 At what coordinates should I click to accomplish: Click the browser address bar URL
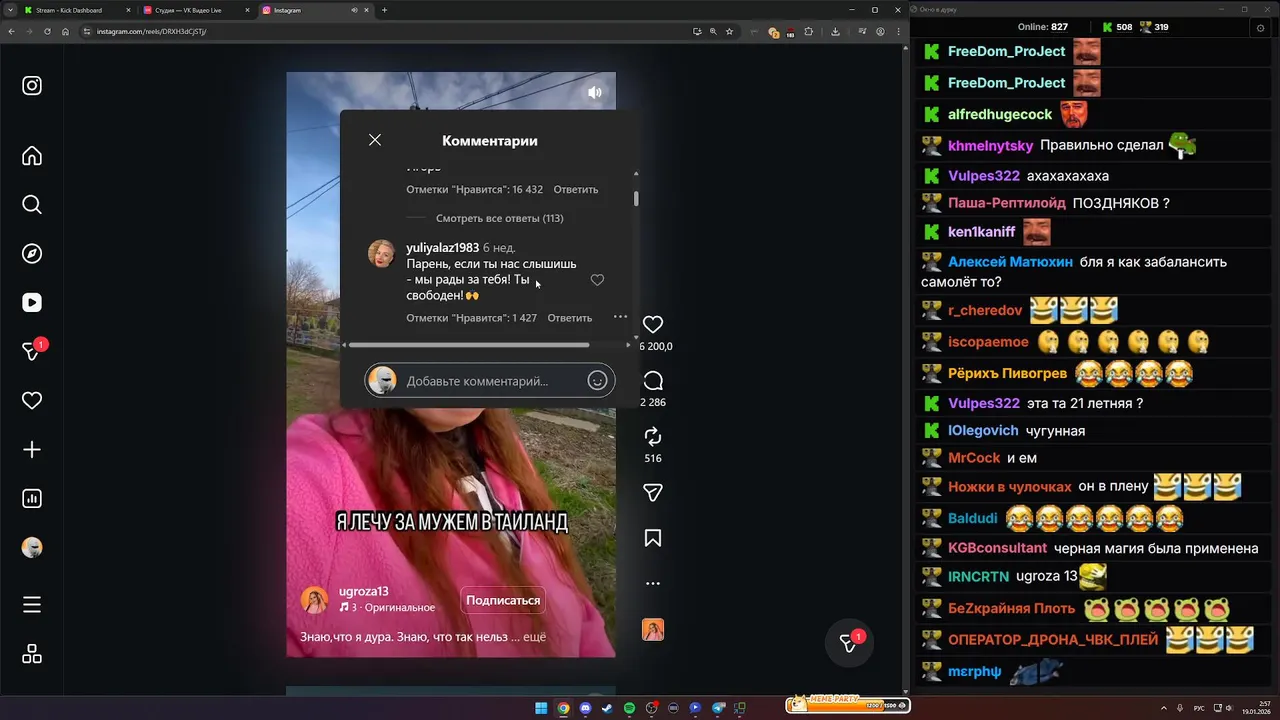(x=151, y=31)
